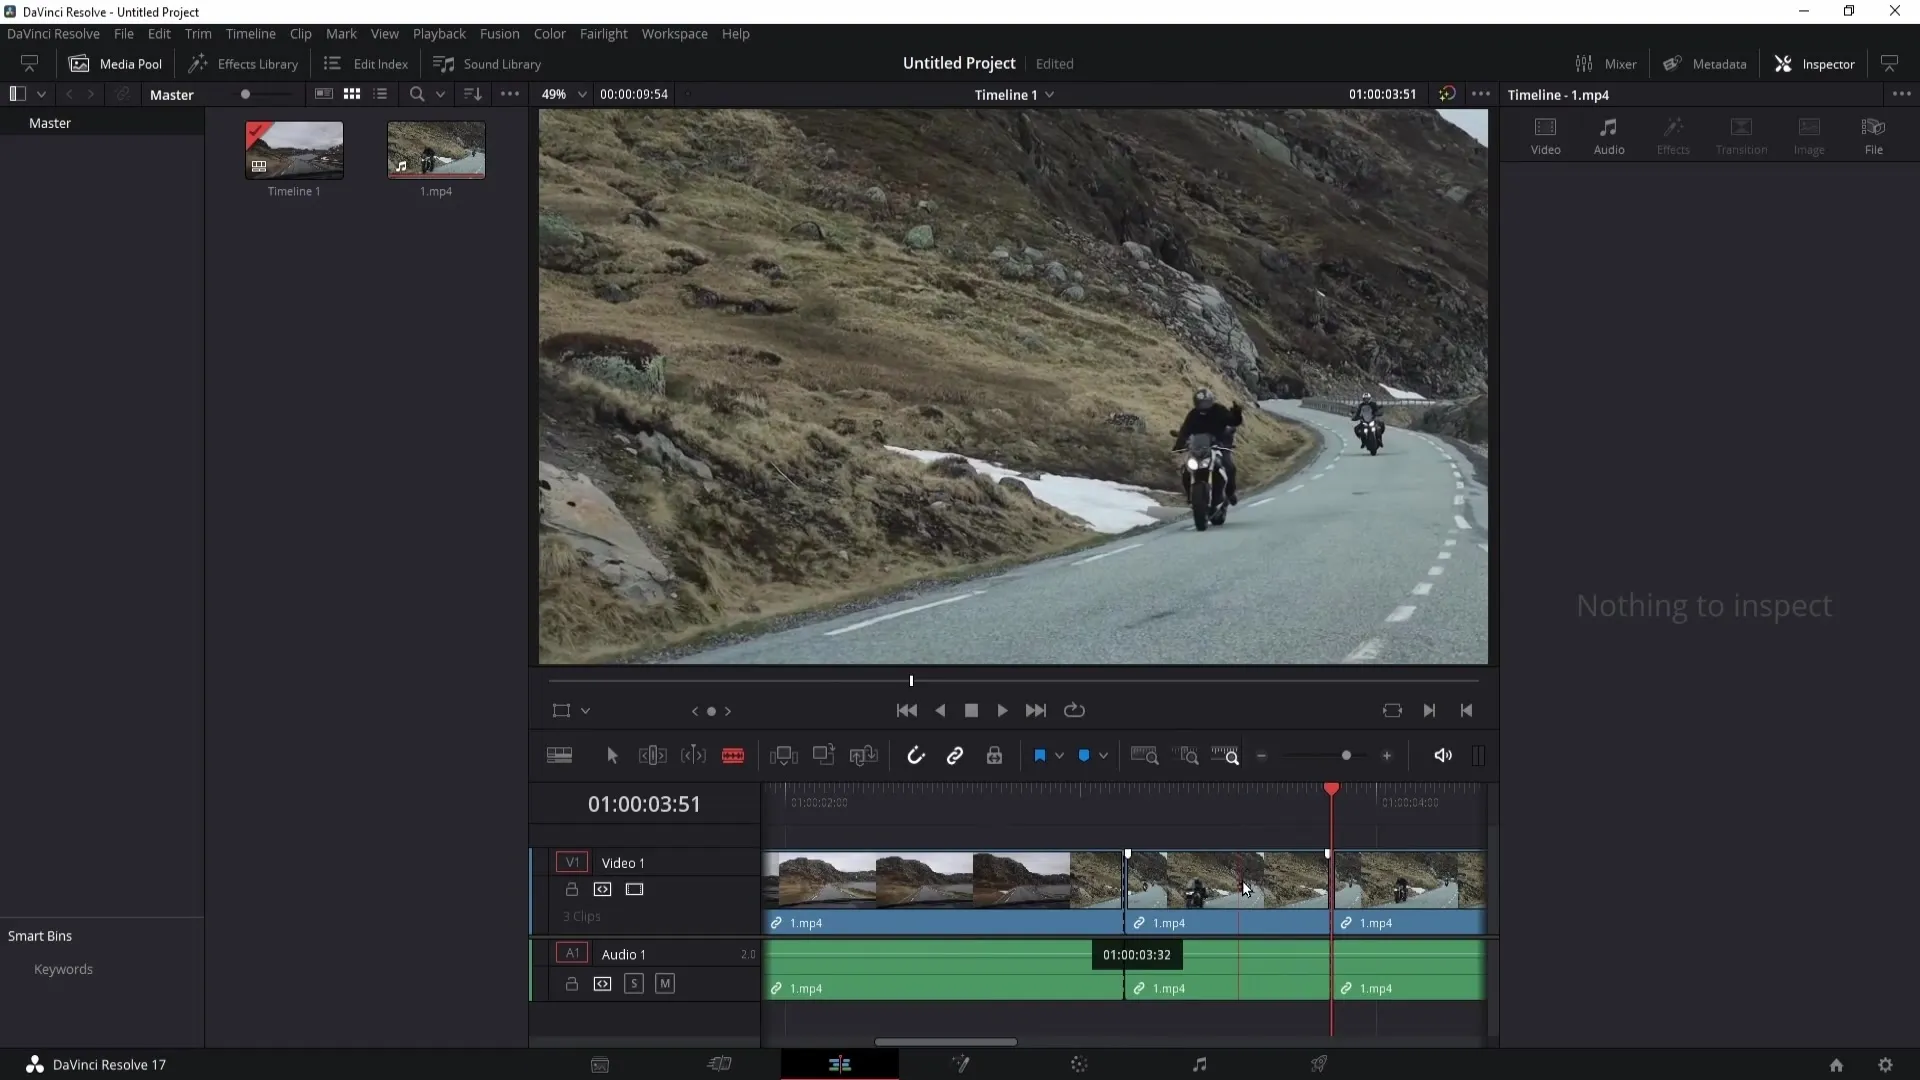Open the flag color dropdown arrow
1920x1080 pixels.
click(x=1059, y=756)
